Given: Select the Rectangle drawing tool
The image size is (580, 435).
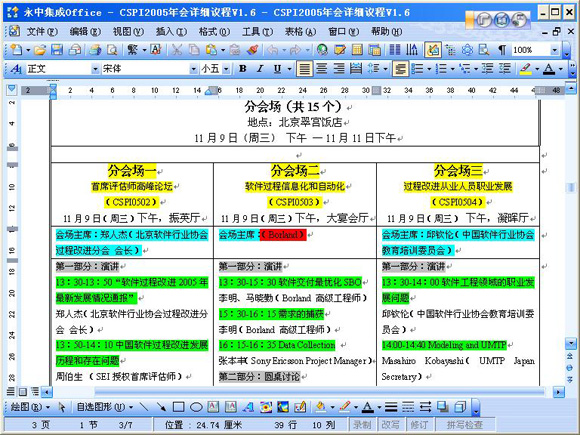Looking at the screenshot, I should coord(179,407).
